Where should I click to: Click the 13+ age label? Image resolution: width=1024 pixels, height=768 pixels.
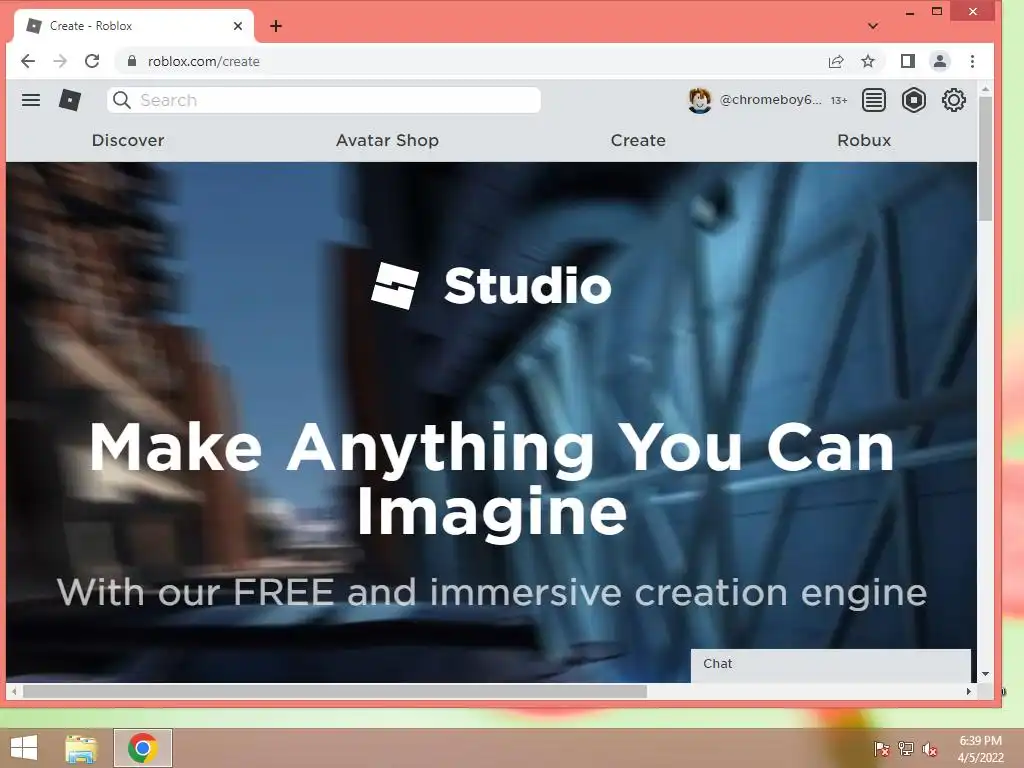839,101
